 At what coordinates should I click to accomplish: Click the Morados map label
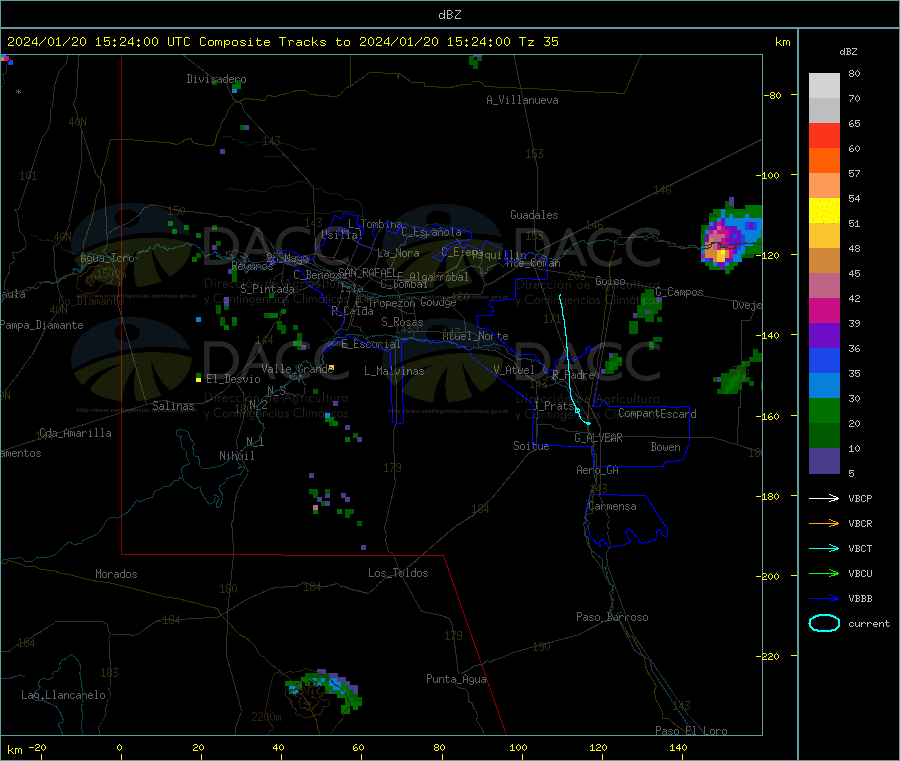pos(116,574)
